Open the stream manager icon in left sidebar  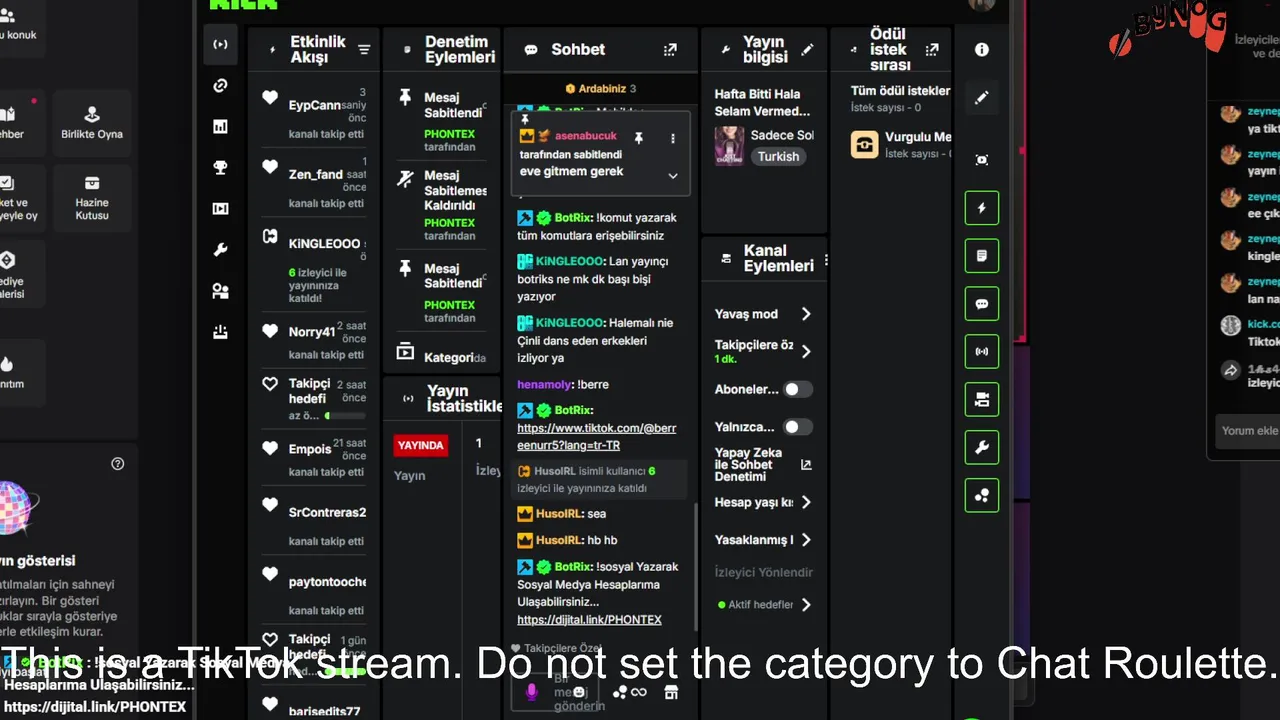tap(220, 45)
